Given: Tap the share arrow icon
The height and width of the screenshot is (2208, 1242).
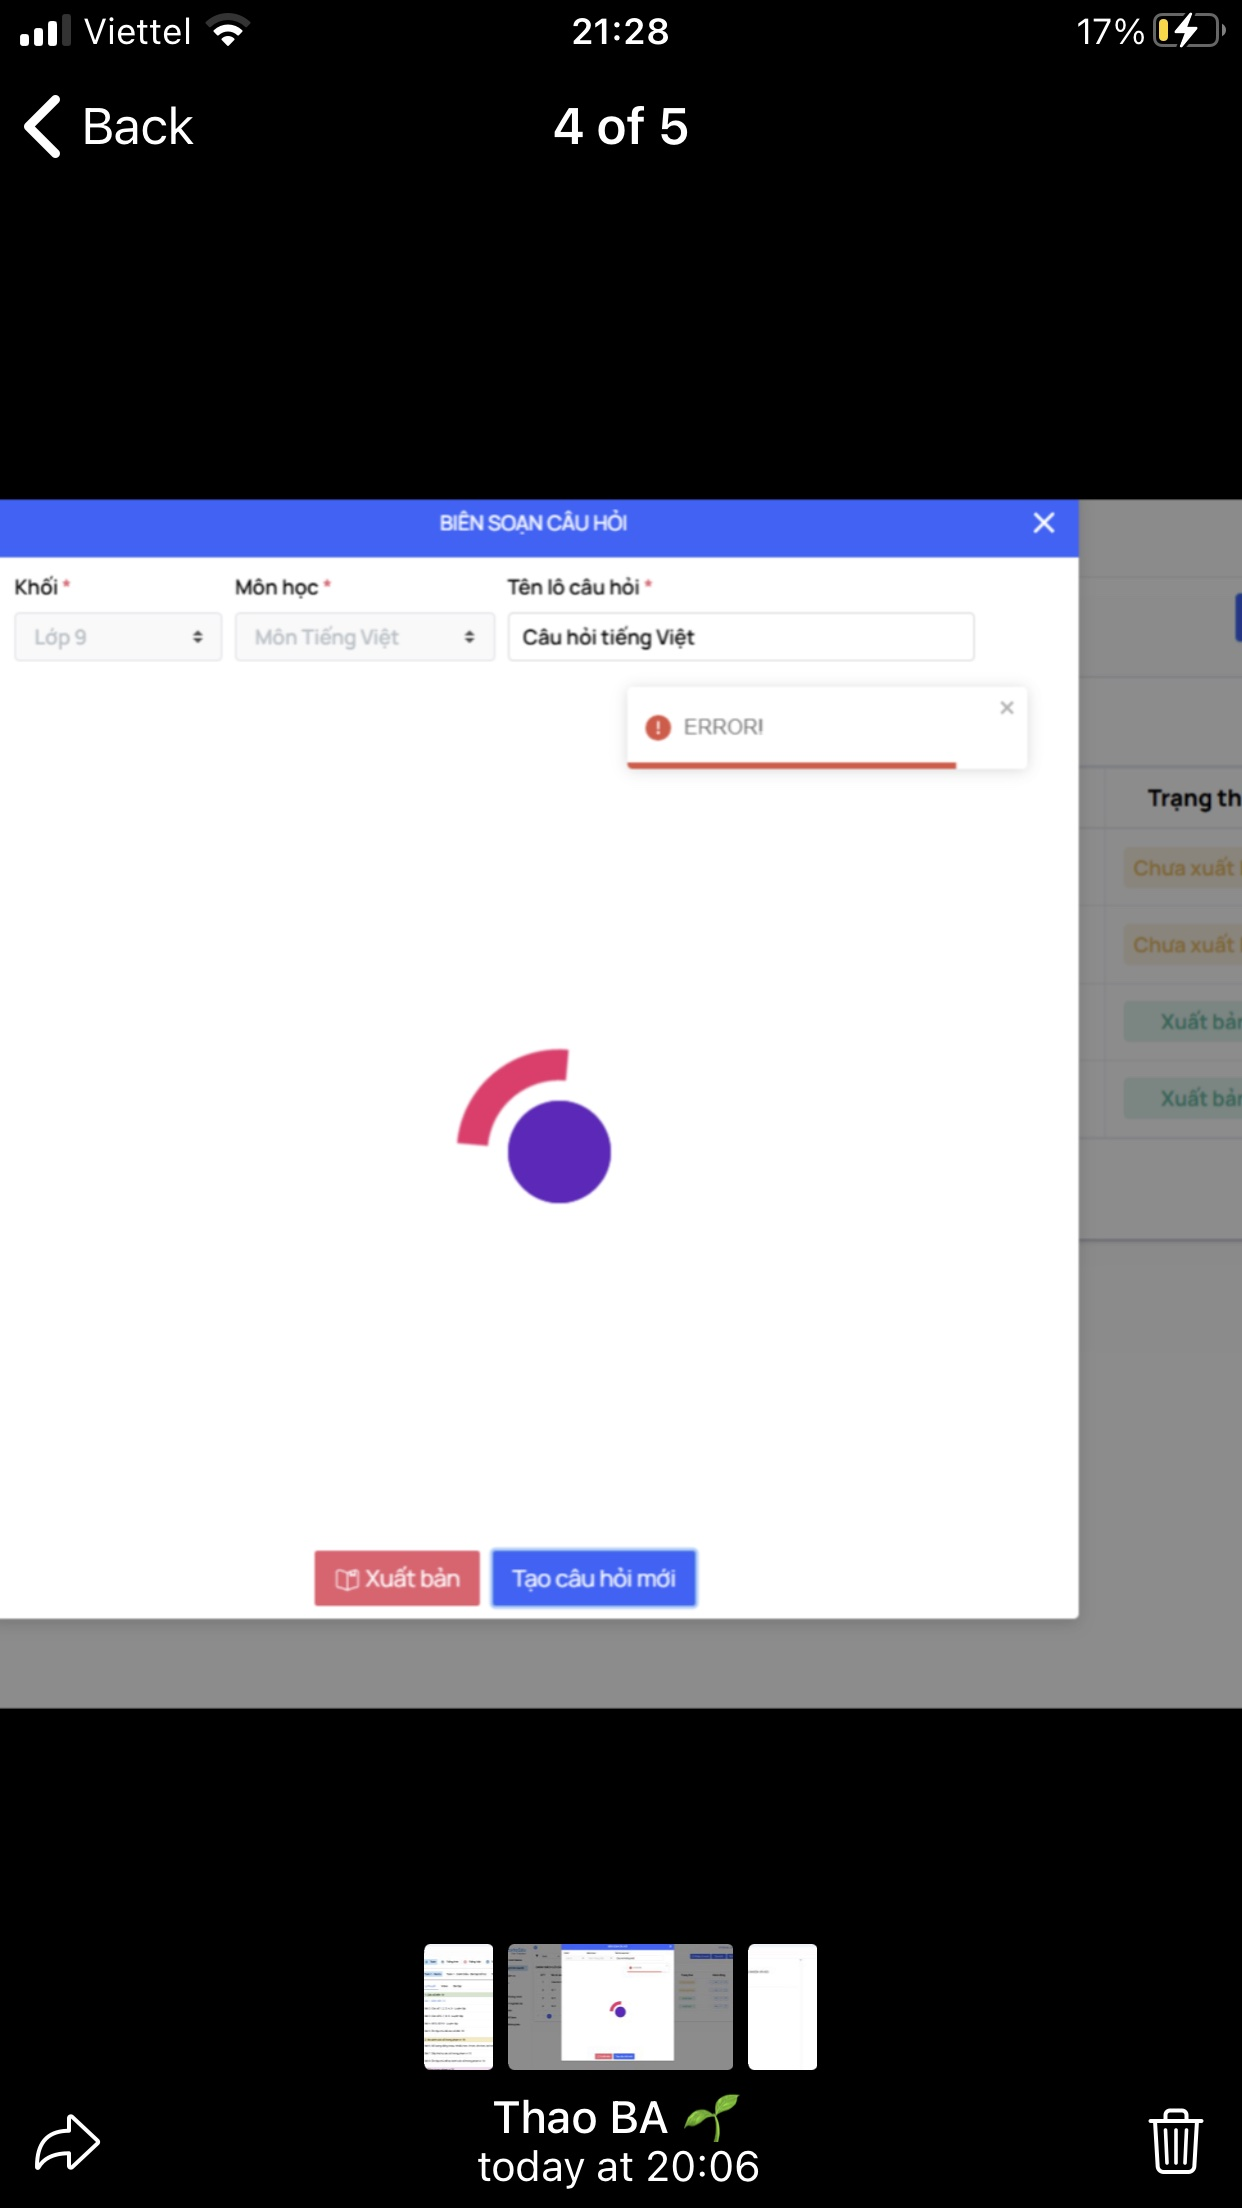Looking at the screenshot, I should 67,2142.
